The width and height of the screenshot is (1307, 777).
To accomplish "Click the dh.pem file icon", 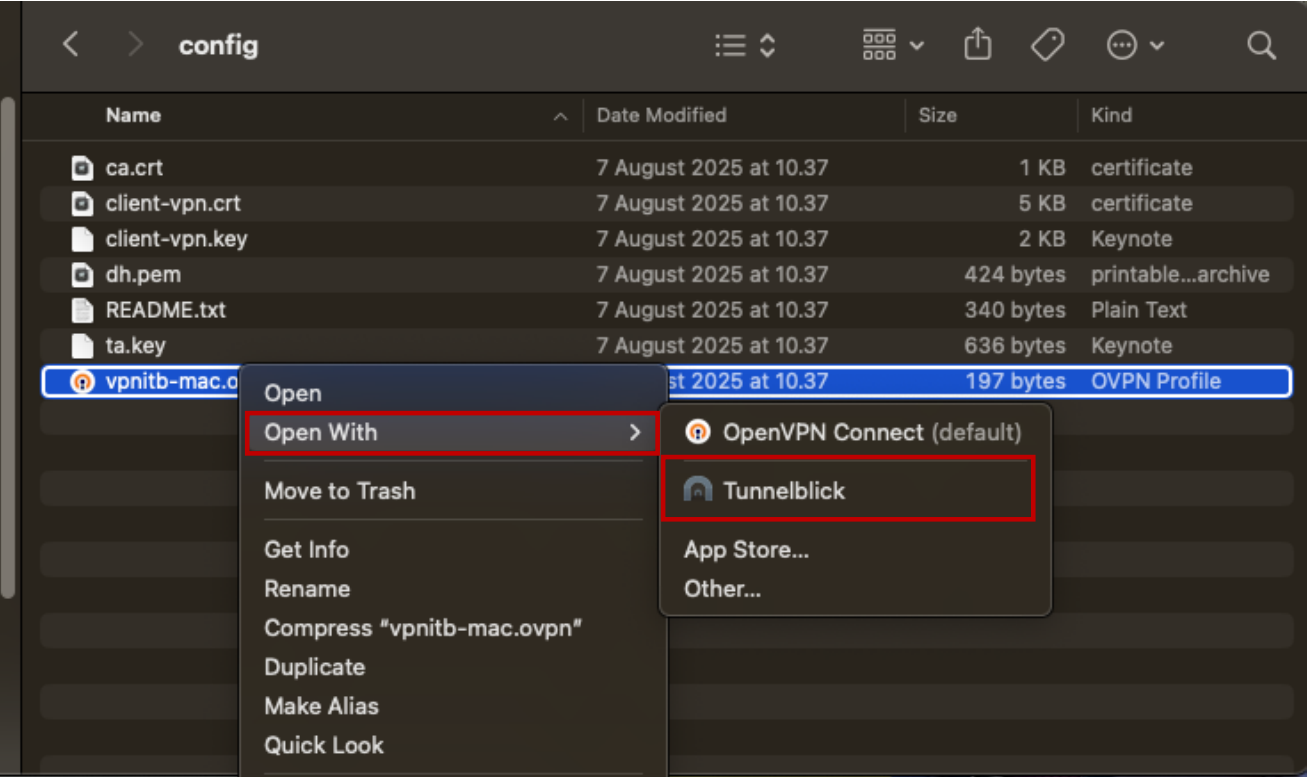I will coord(82,274).
